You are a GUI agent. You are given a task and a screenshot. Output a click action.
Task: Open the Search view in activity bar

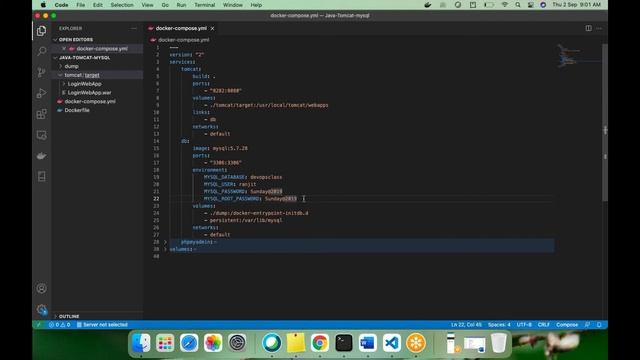tap(41, 51)
